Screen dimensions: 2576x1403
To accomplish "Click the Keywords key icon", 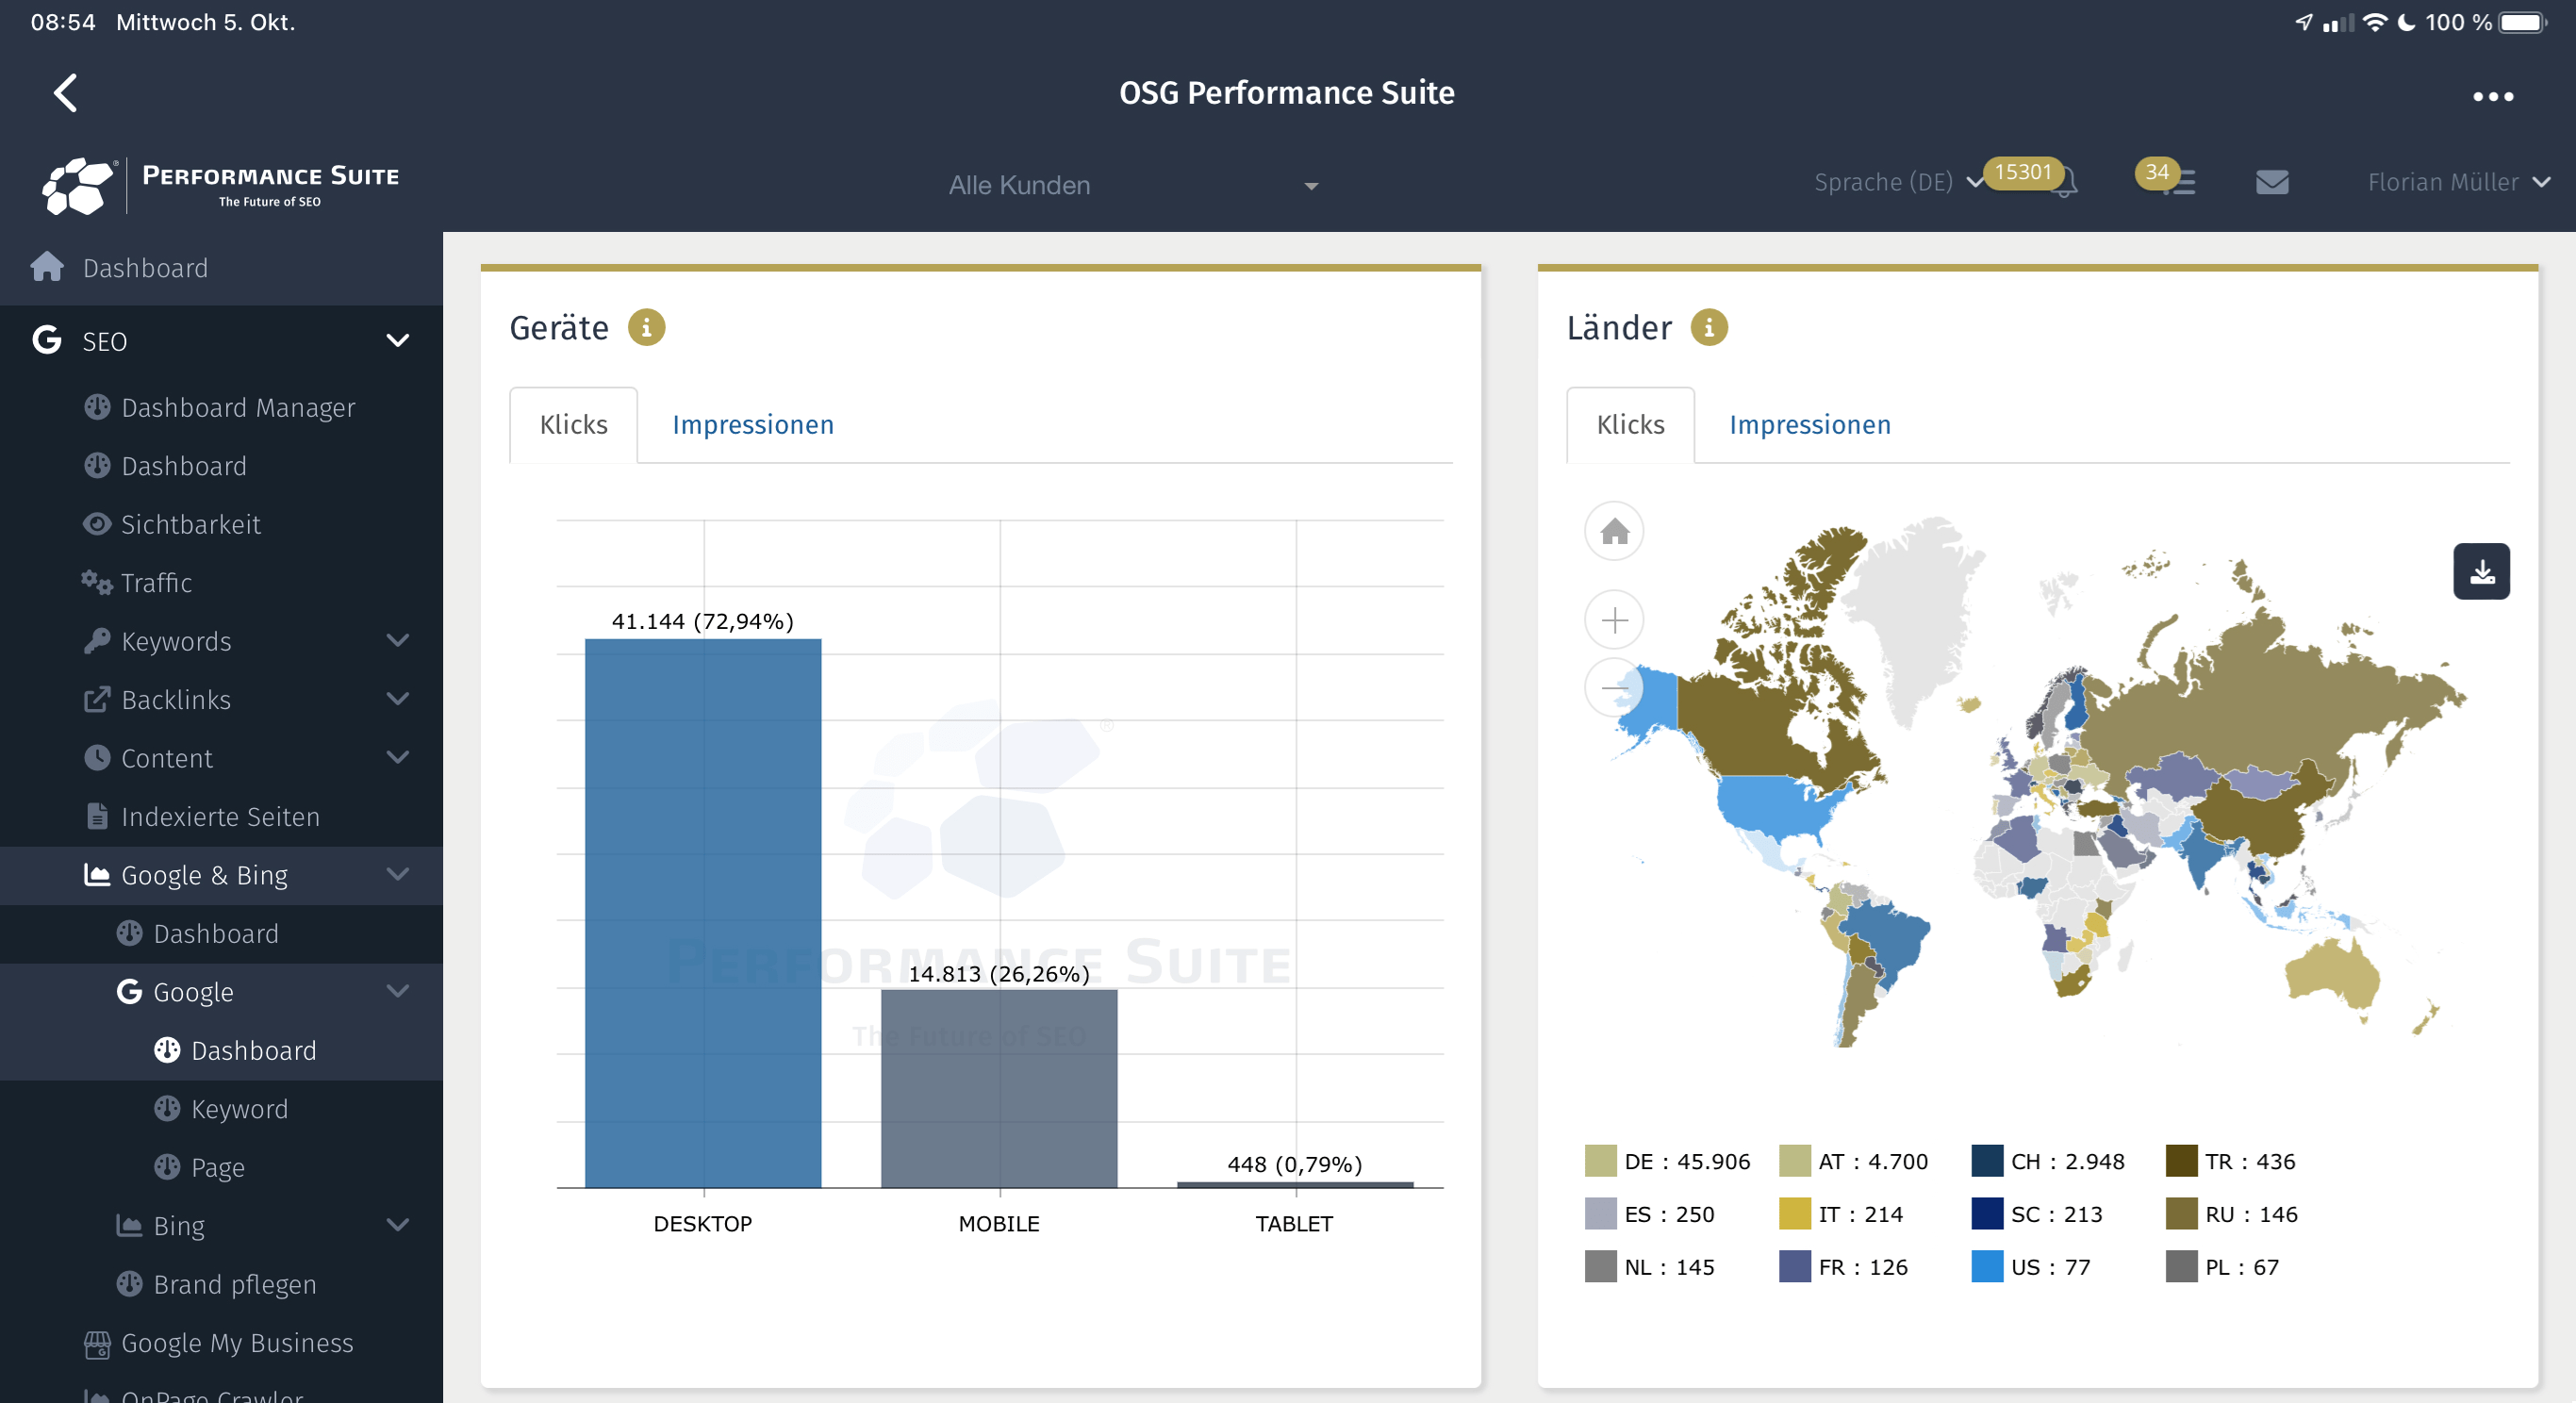I will coord(96,640).
